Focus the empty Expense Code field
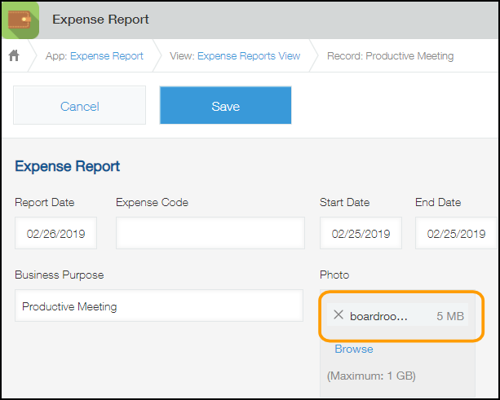 click(x=210, y=233)
